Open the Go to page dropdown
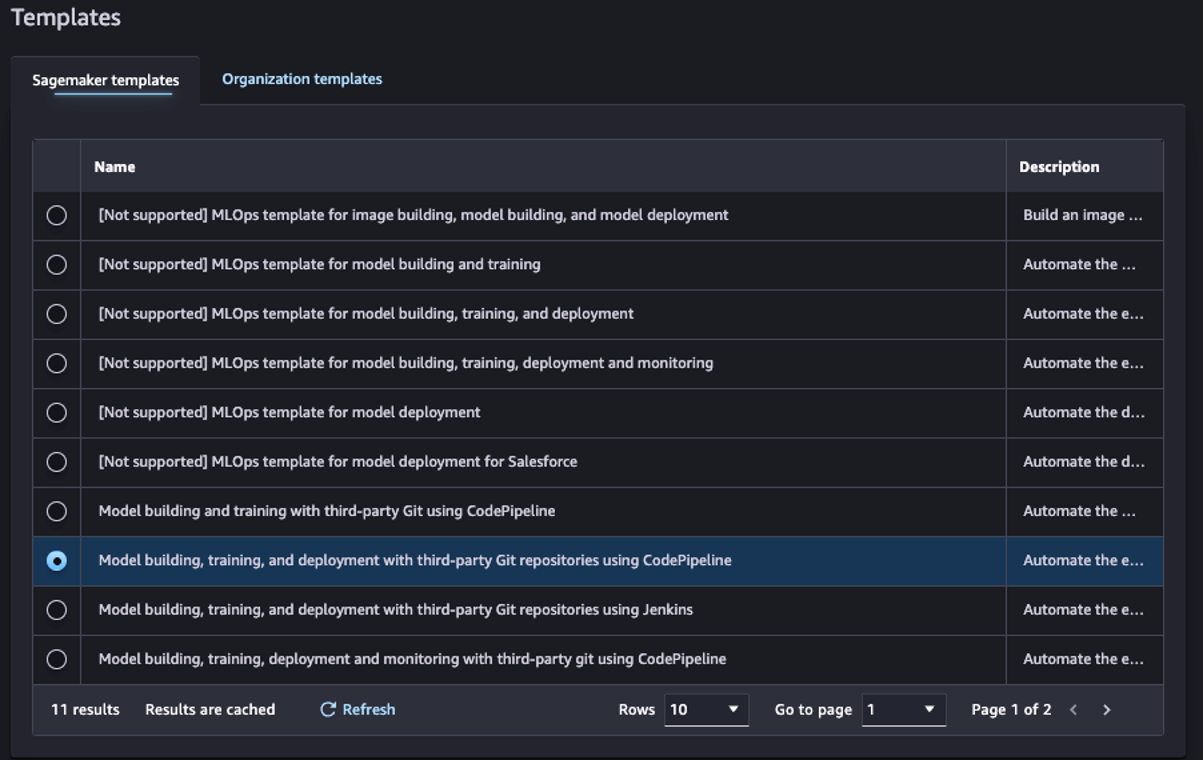 coord(903,709)
